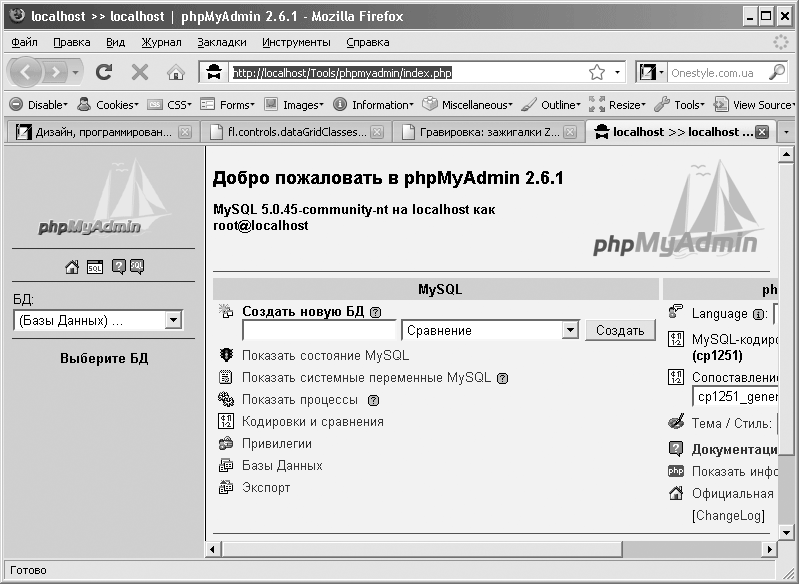Image resolution: width=799 pixels, height=584 pixels.
Task: Click the house icon beside Официальная
Action: coord(676,493)
